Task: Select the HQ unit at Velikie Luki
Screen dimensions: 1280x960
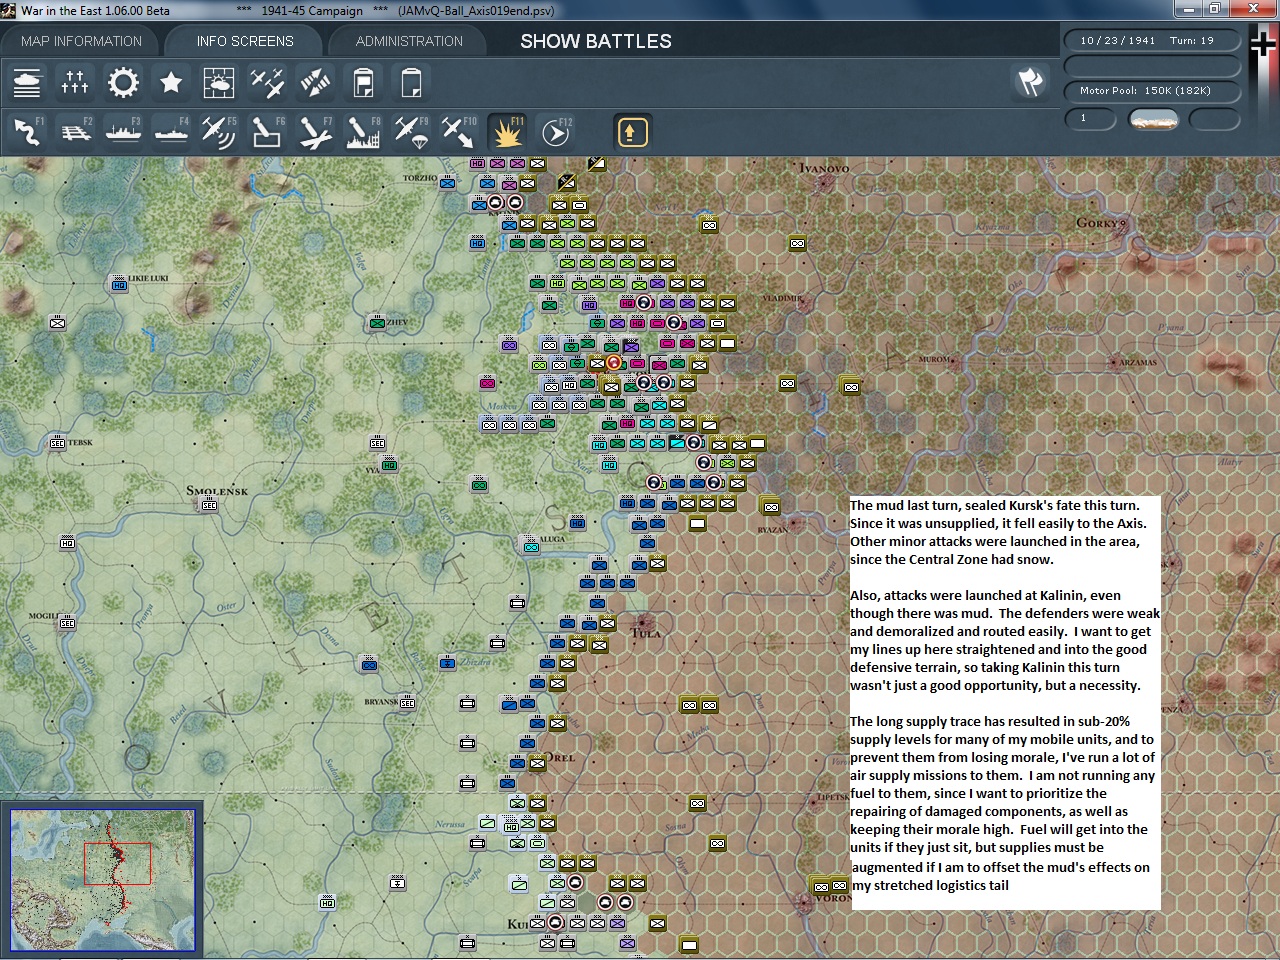Action: click(119, 286)
